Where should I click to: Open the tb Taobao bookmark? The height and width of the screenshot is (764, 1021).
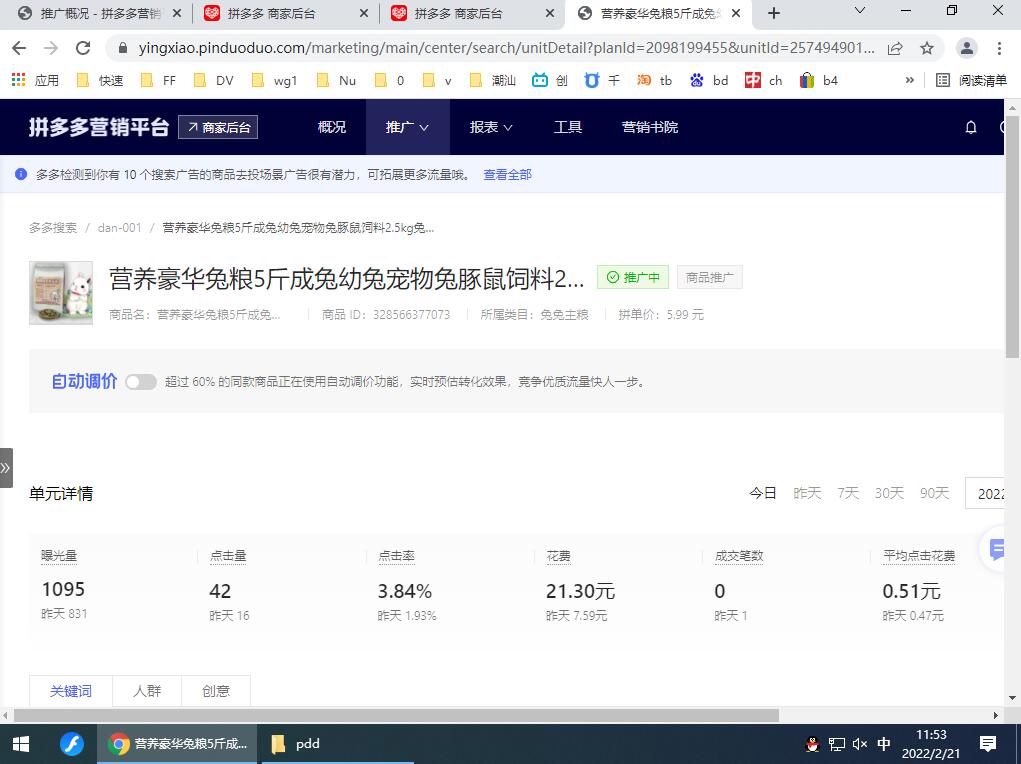pyautogui.click(x=654, y=80)
